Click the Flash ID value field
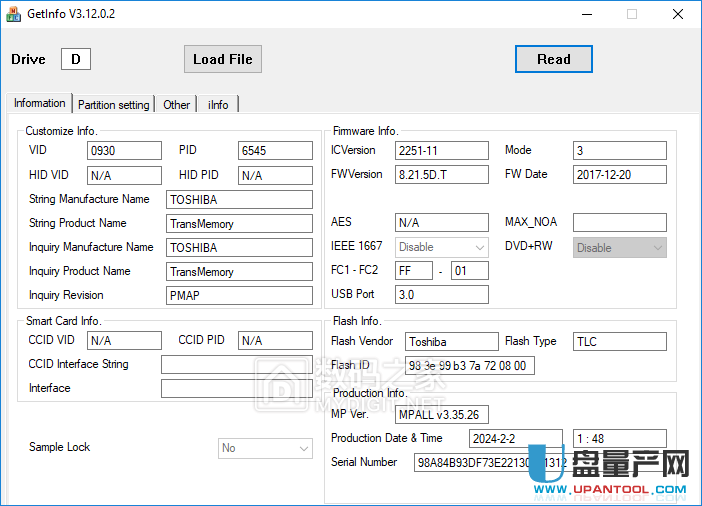 (470, 366)
